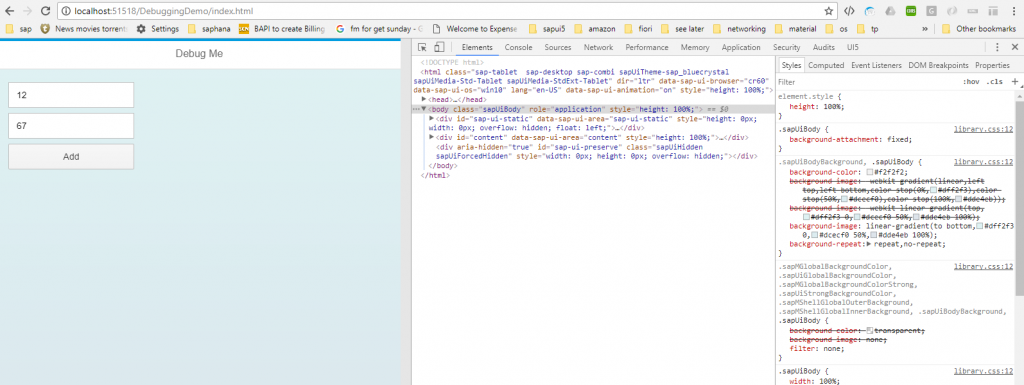Image resolution: width=1024 pixels, height=385 pixels.
Task: Open the Performance tab
Action: pyautogui.click(x=647, y=47)
